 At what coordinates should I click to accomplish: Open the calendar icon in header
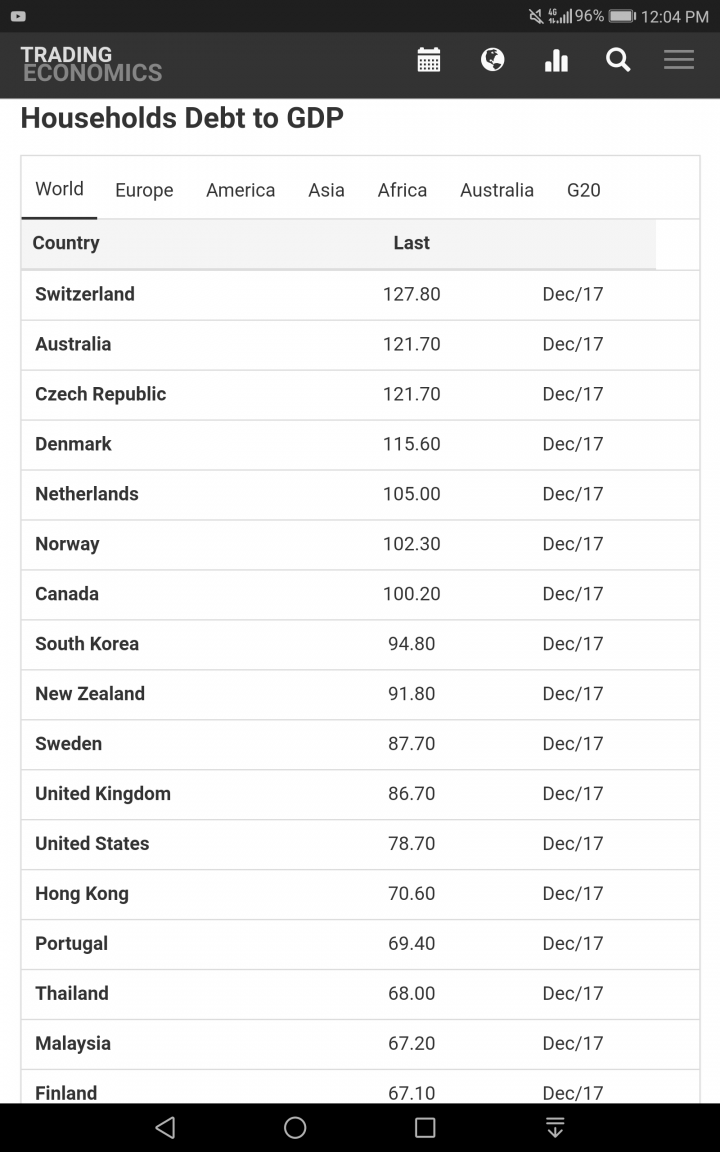click(x=429, y=60)
